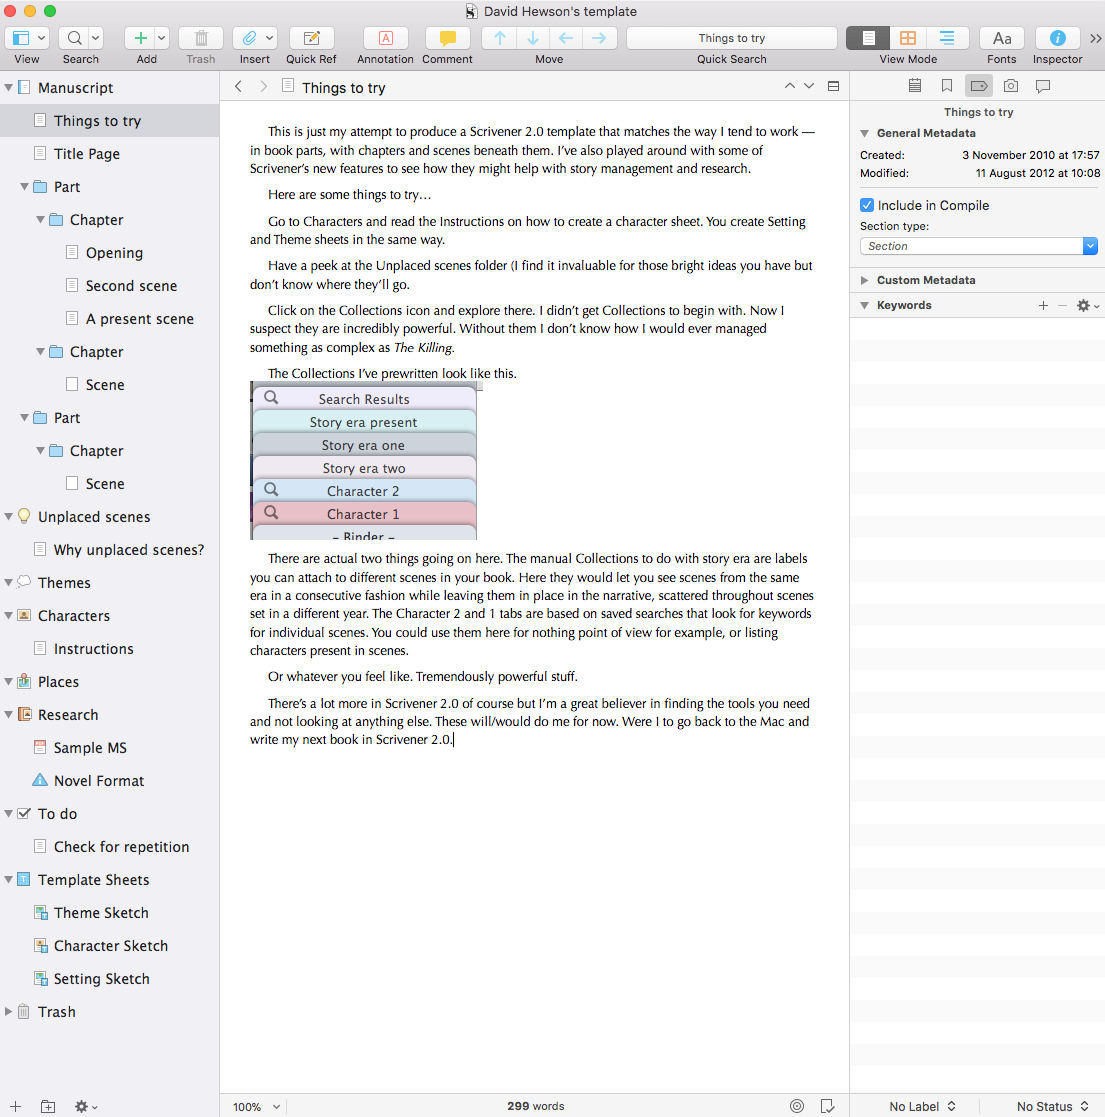1105x1117 pixels.
Task: Collapse the Unplaced scenes folder
Action: 9,516
